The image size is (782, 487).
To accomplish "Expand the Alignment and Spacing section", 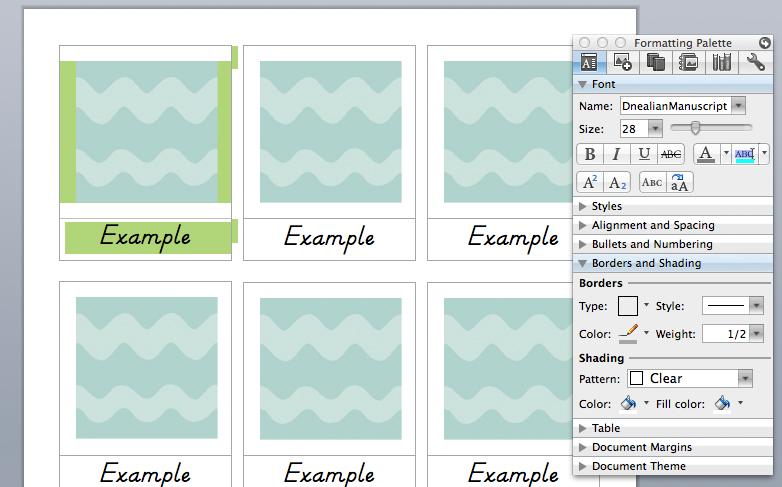I will [582, 225].
